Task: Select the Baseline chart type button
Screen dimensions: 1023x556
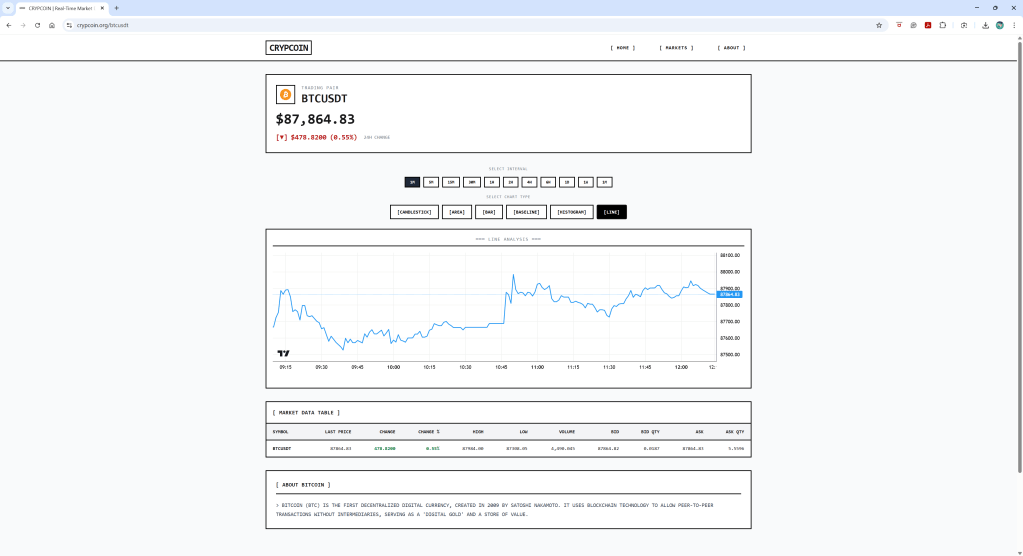Action: pyautogui.click(x=526, y=212)
